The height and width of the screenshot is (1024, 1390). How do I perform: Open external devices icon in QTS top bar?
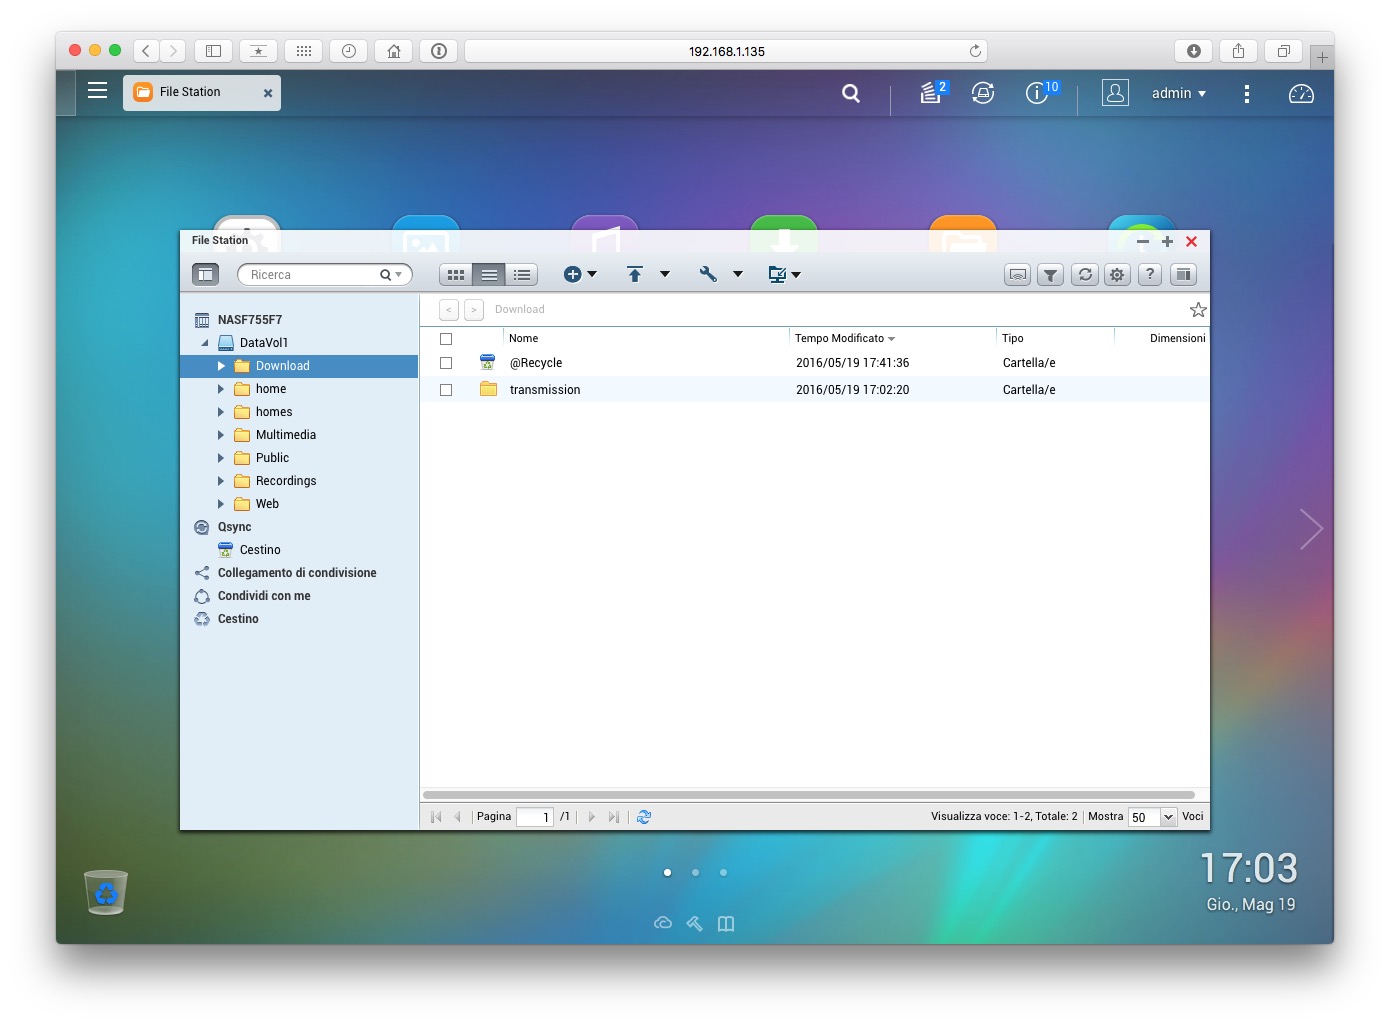pos(983,93)
